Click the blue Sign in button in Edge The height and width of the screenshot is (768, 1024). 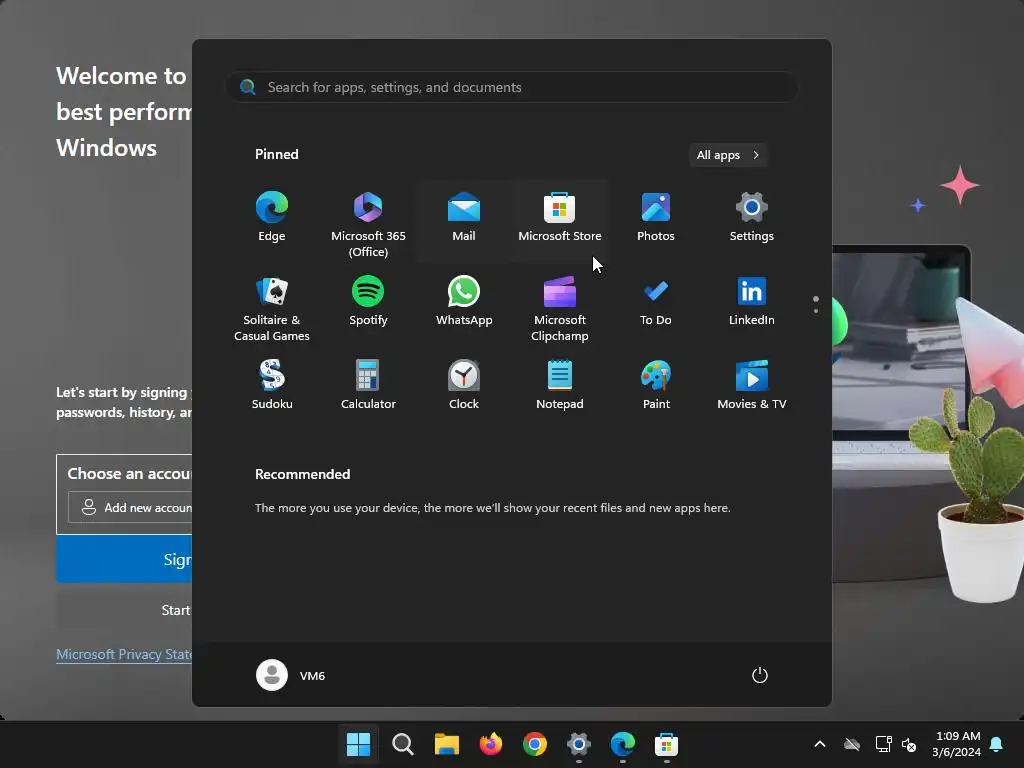click(124, 560)
